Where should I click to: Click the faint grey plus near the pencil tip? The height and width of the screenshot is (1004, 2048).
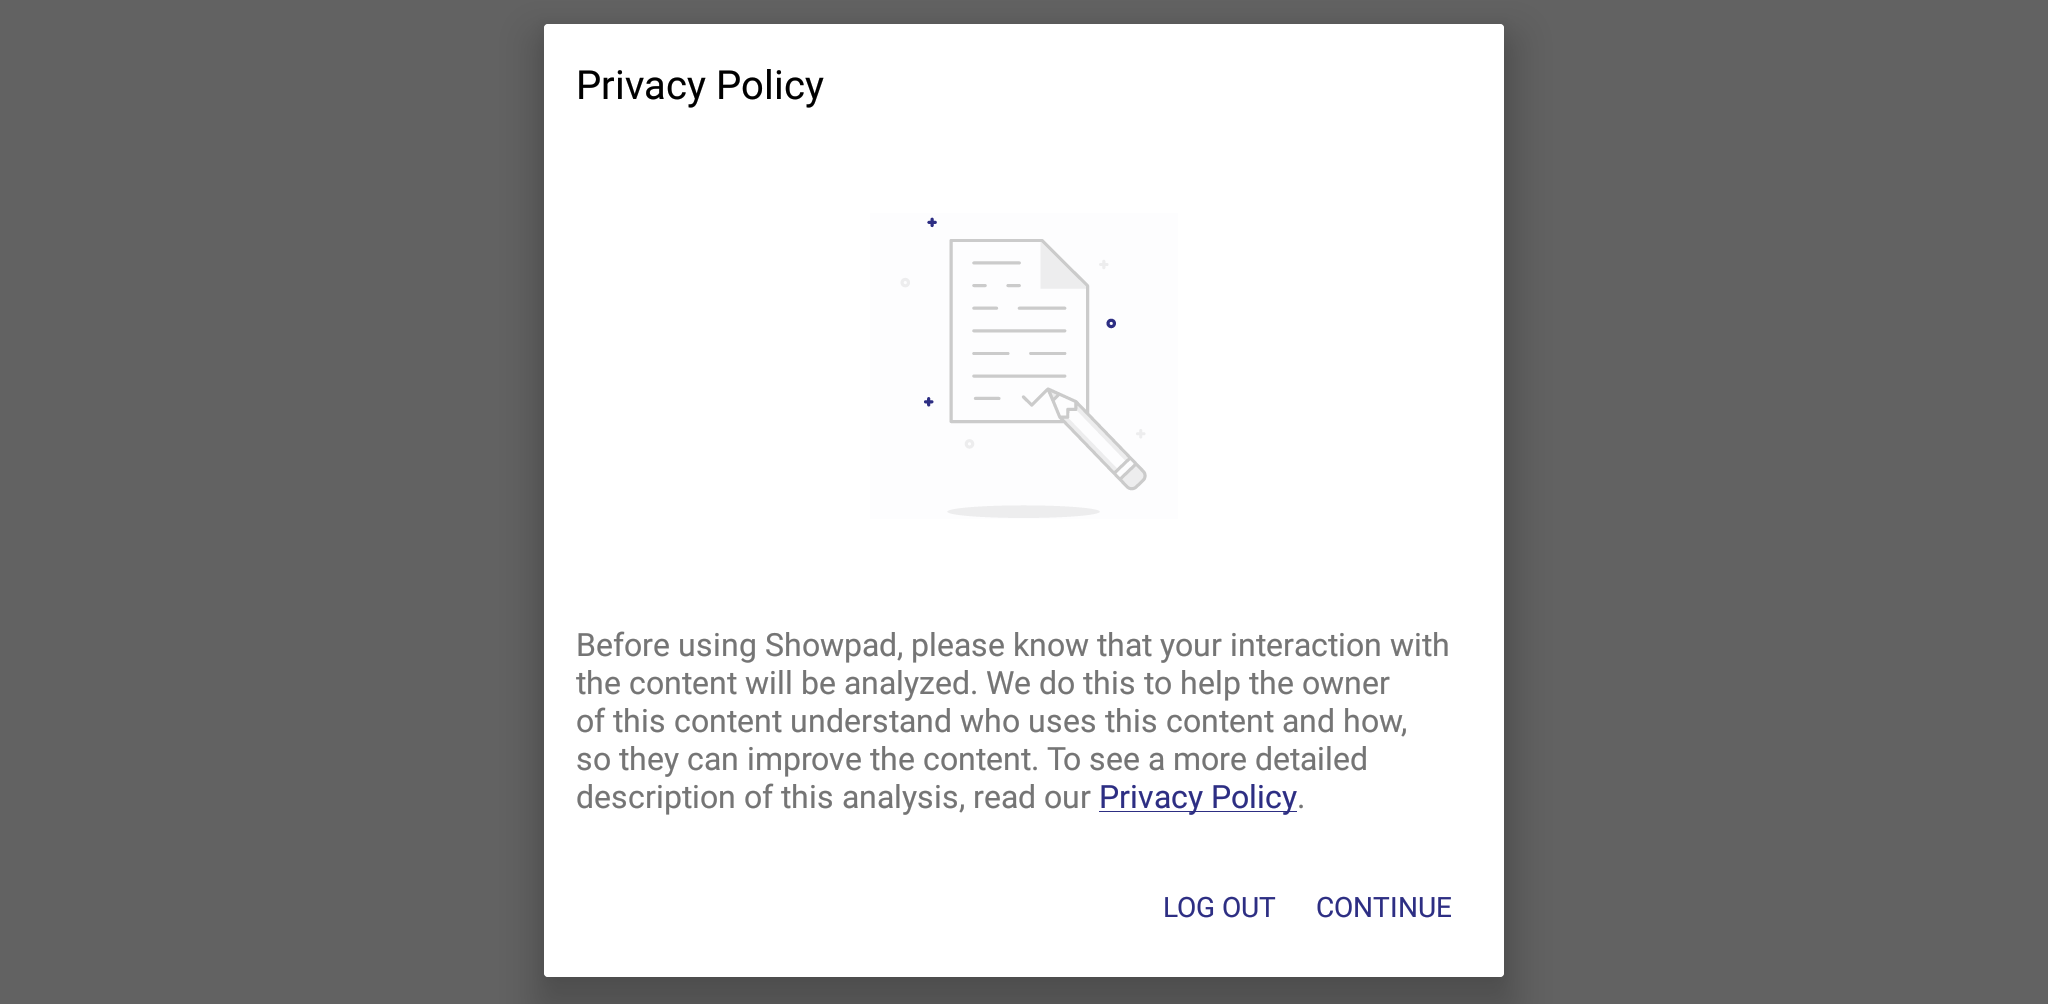click(1140, 433)
